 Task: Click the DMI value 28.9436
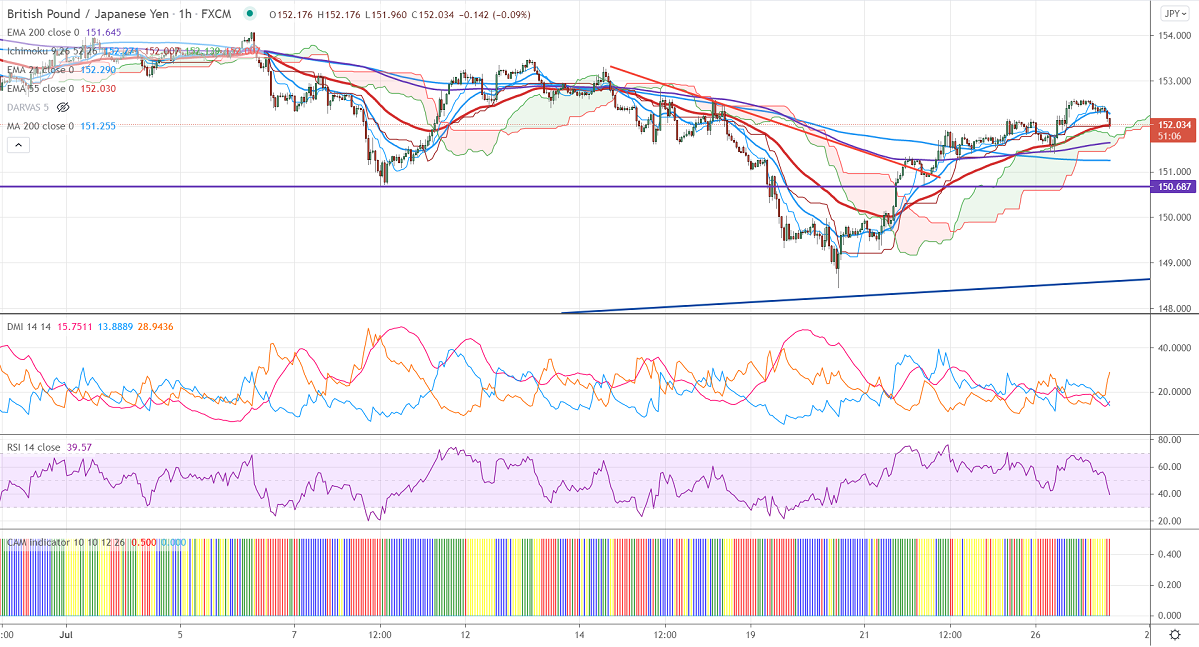coord(155,327)
